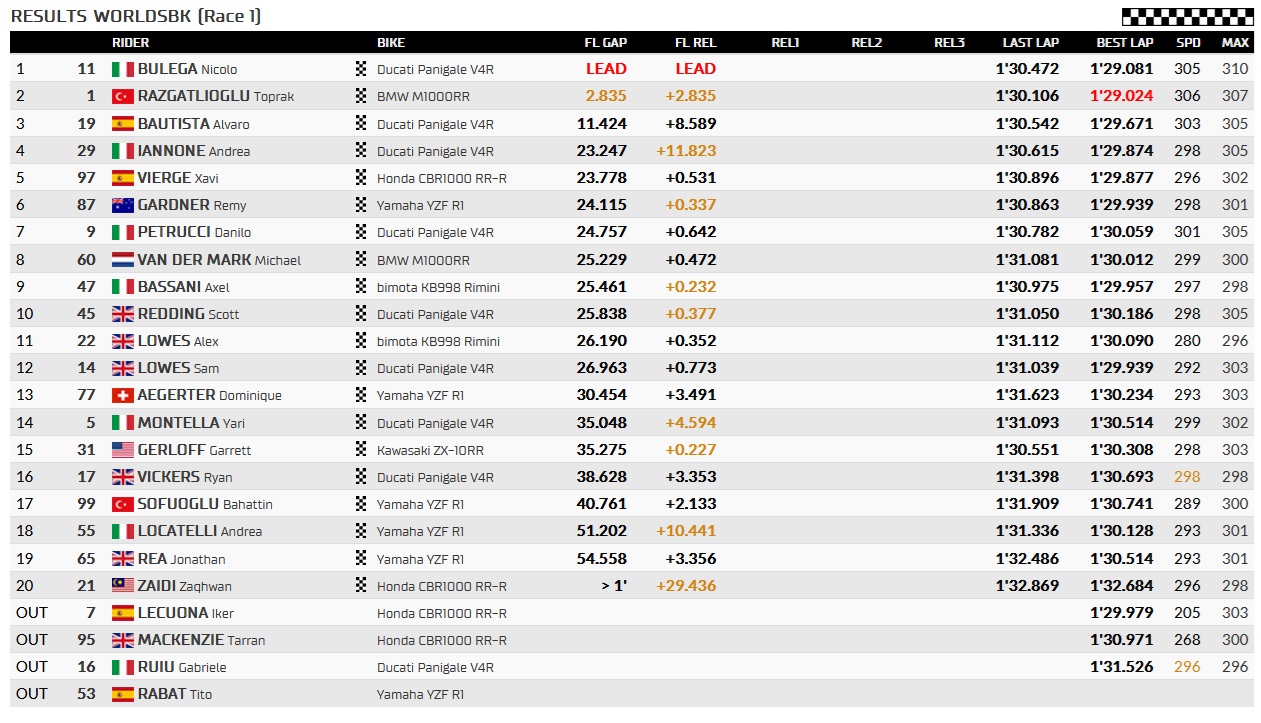This screenshot has width=1261, height=723.
Task: Click the Dutch flag next to VAN DER MARK
Action: [x=122, y=260]
